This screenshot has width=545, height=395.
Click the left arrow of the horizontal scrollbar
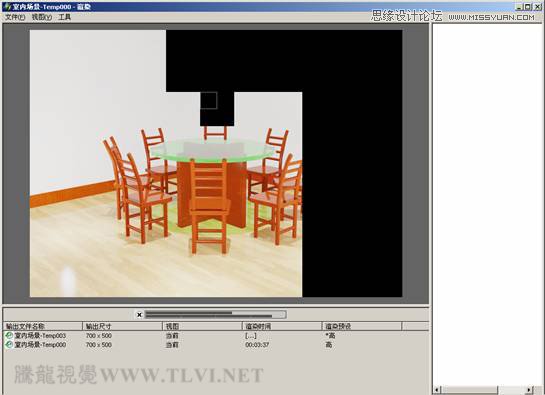tap(437, 390)
